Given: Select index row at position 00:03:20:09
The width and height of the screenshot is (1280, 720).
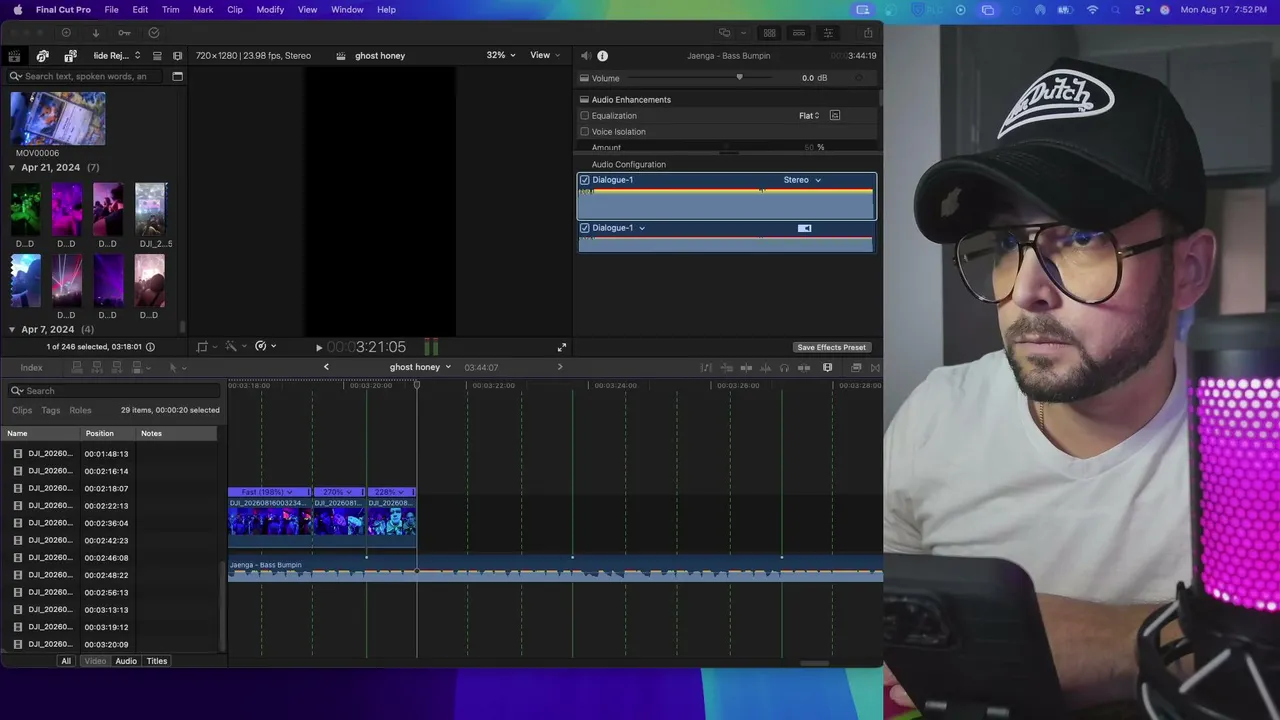Looking at the screenshot, I should pyautogui.click(x=110, y=645).
